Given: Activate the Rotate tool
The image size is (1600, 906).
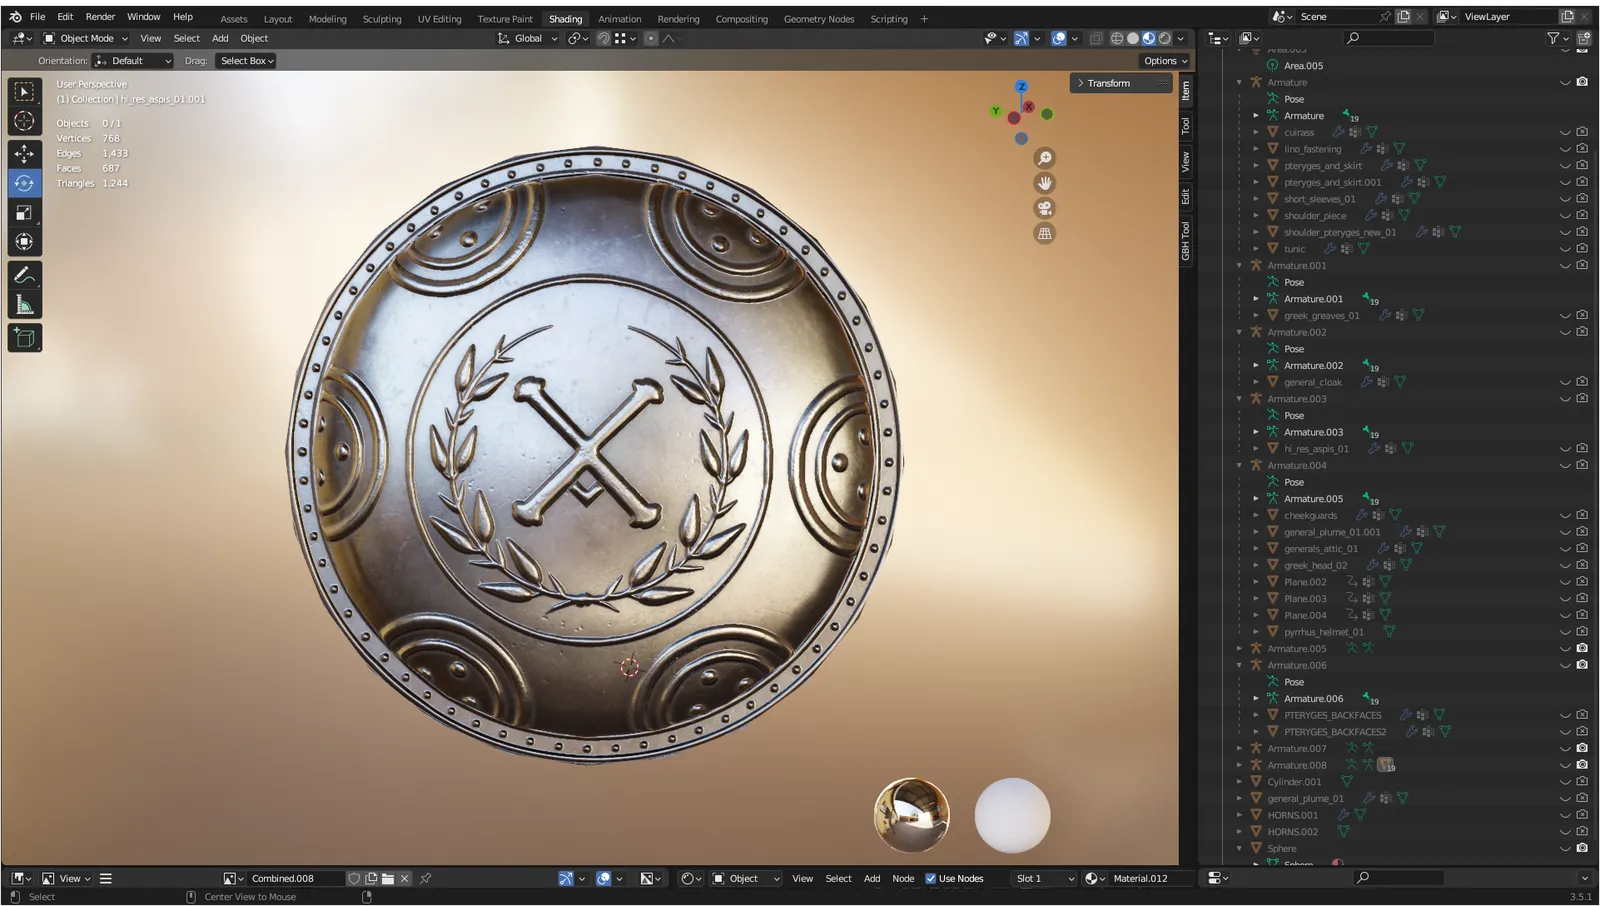Looking at the screenshot, I should click(24, 183).
